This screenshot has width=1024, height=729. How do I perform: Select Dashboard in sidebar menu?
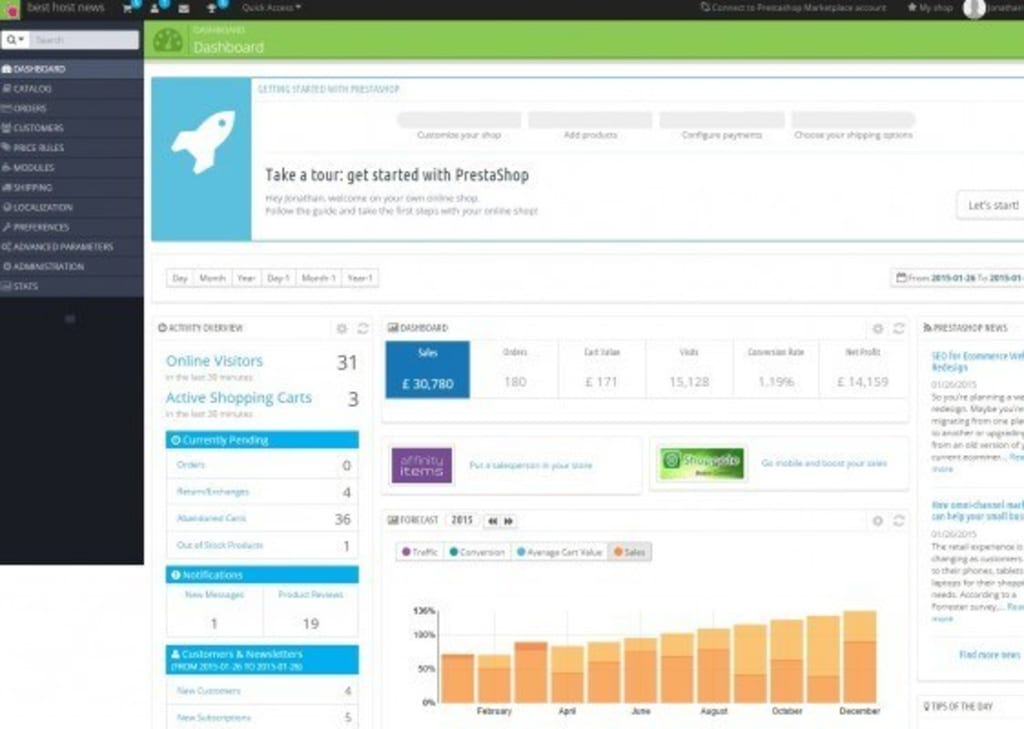tap(72, 69)
